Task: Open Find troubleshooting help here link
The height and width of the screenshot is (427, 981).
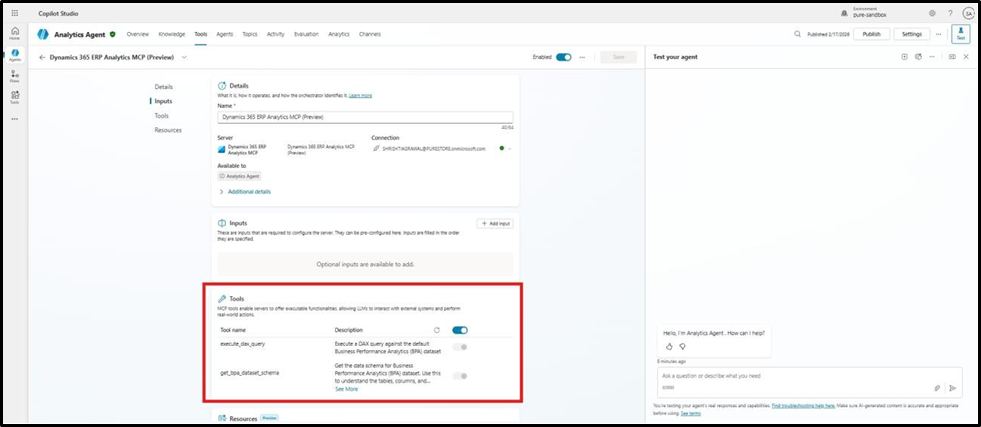Action: click(x=803, y=406)
